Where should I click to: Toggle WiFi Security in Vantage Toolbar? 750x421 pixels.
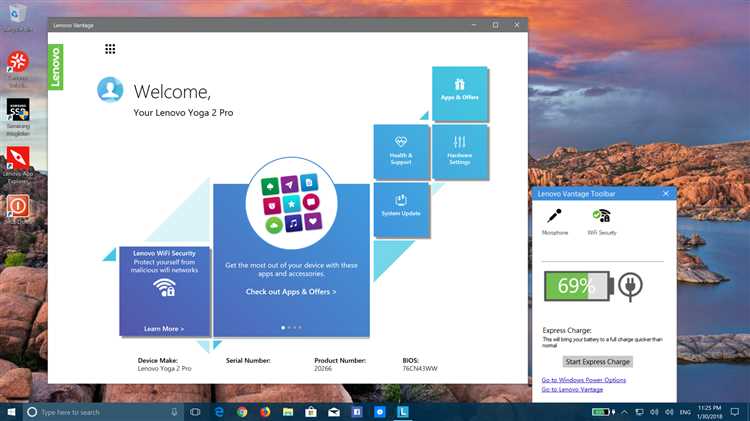point(602,222)
